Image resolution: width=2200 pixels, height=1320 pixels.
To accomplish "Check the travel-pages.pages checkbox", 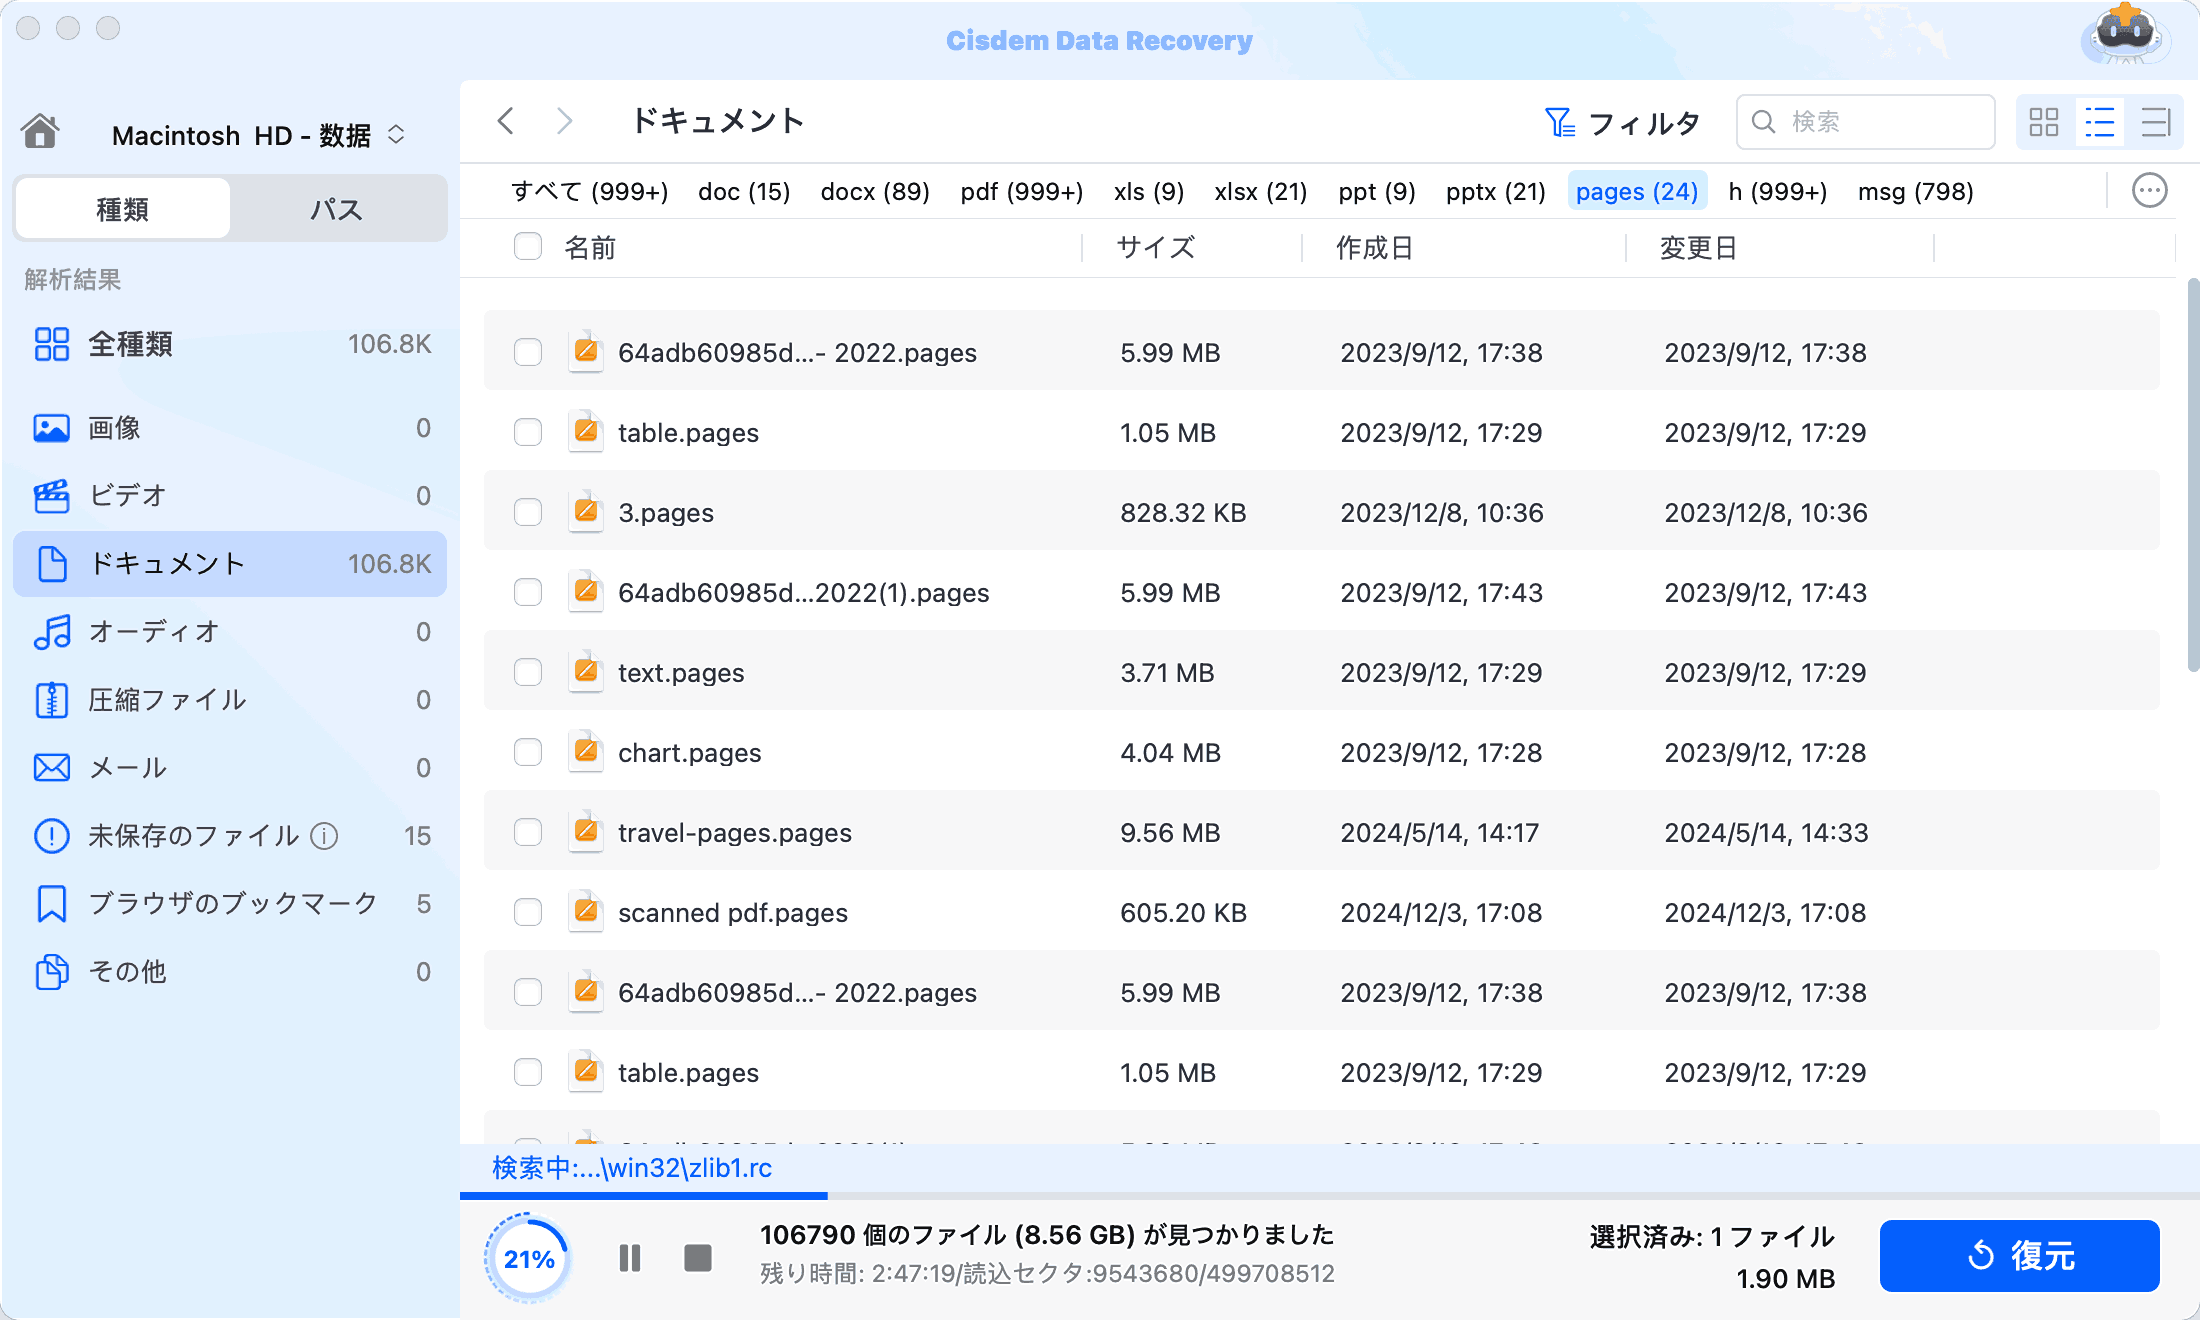I will [528, 832].
